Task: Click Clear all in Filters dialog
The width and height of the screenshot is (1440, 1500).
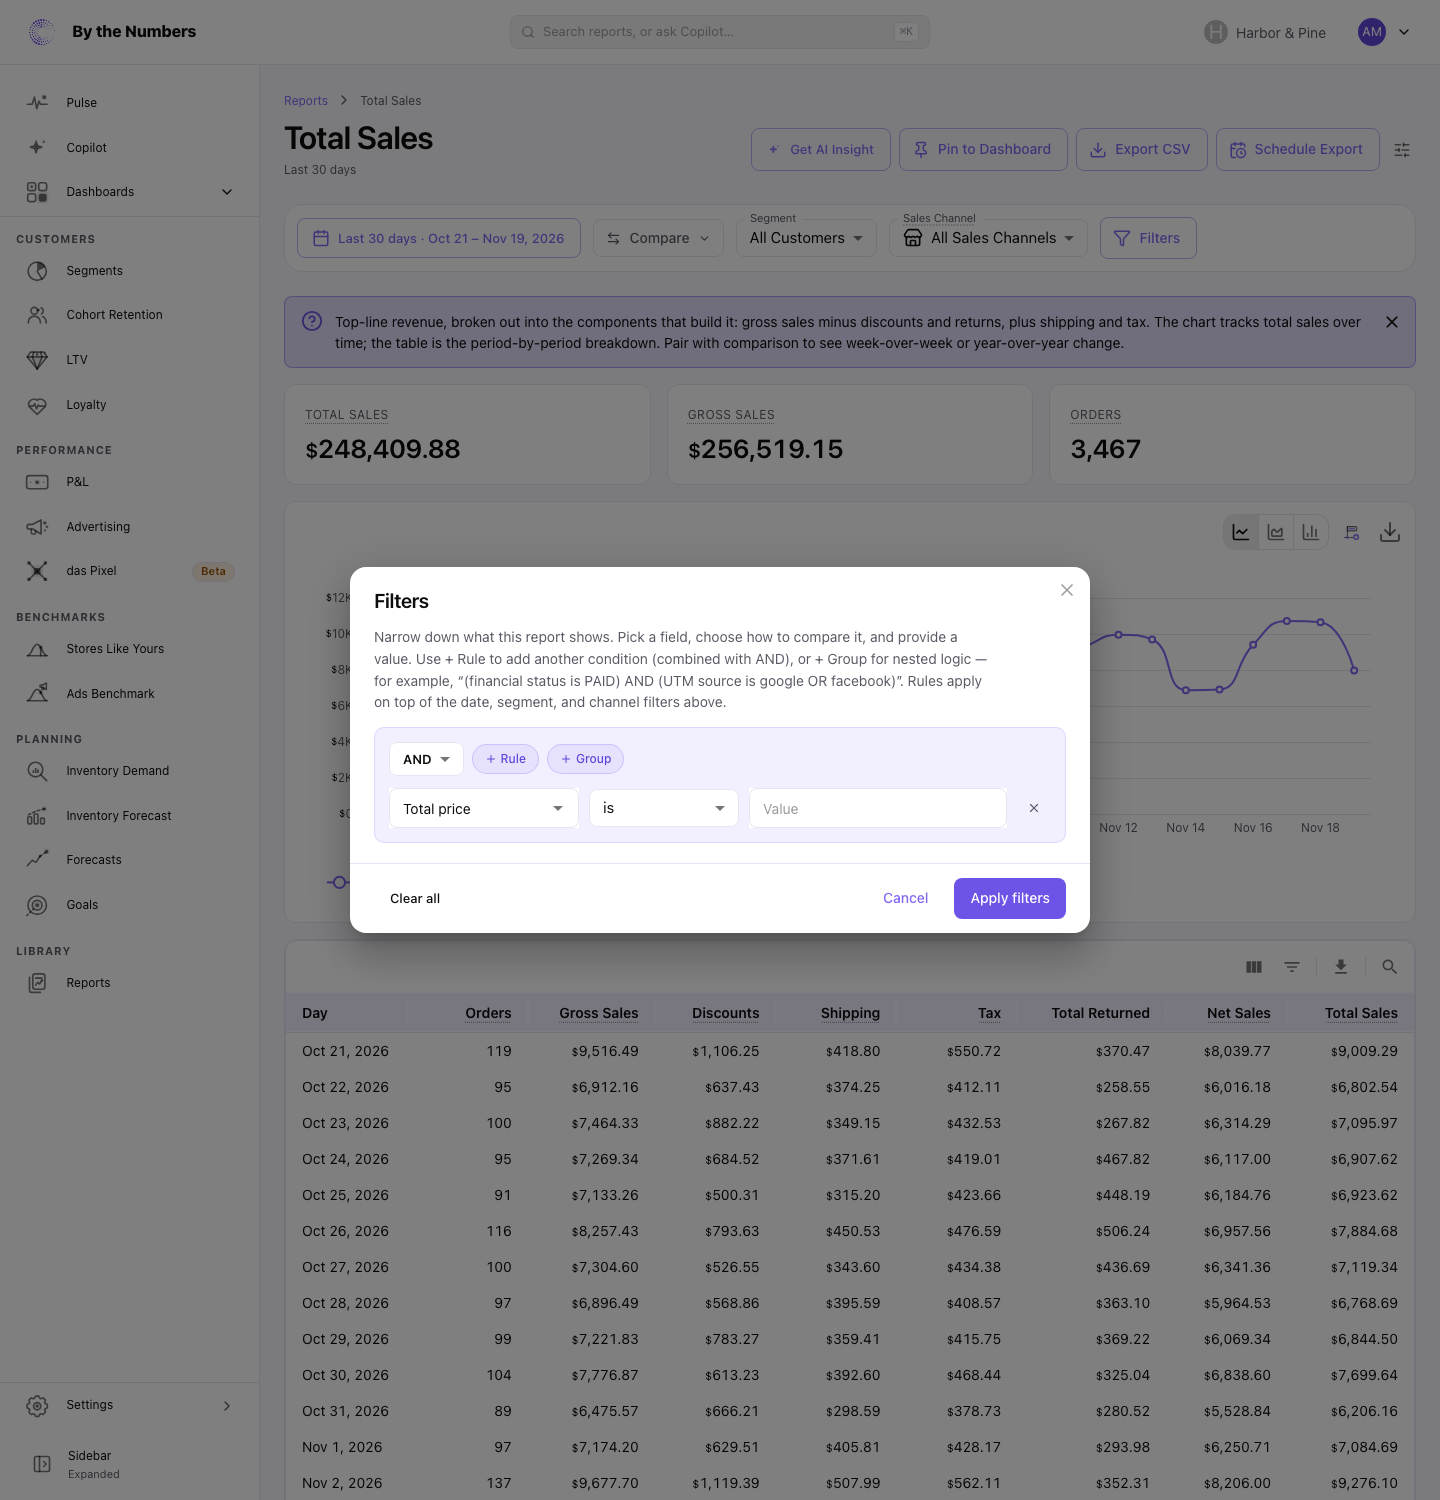Action: pyautogui.click(x=415, y=898)
